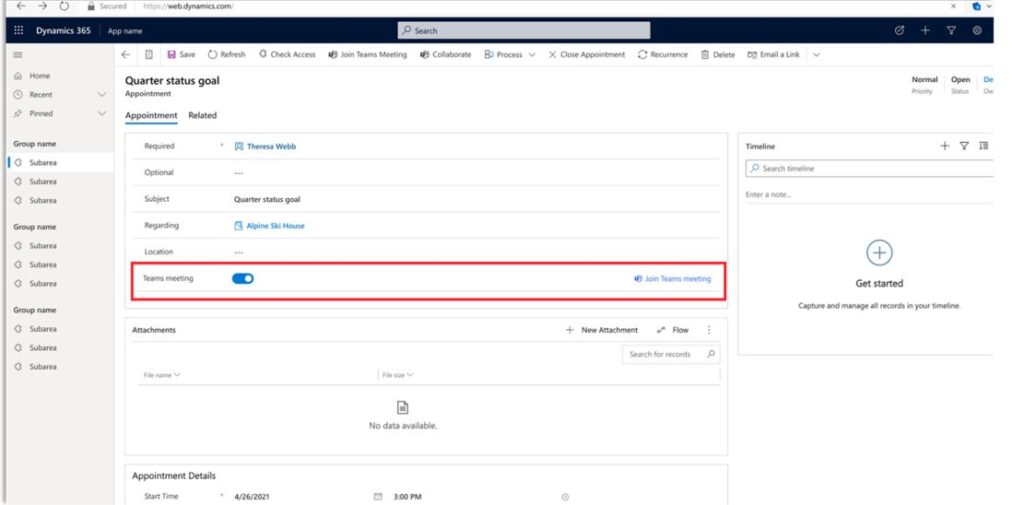The height and width of the screenshot is (505, 1024).
Task: Refresh the appointment form
Action: click(227, 55)
